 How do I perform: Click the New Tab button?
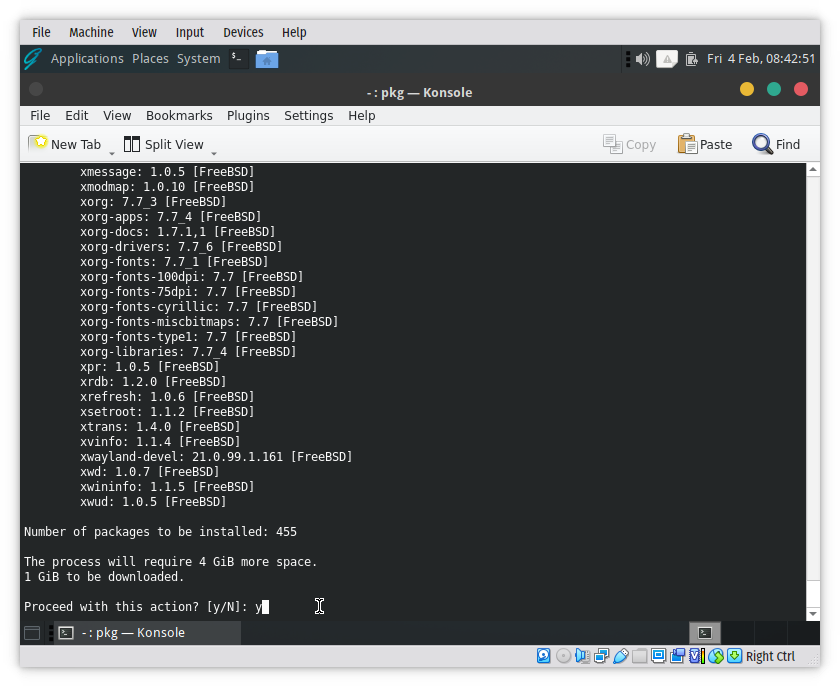click(65, 144)
